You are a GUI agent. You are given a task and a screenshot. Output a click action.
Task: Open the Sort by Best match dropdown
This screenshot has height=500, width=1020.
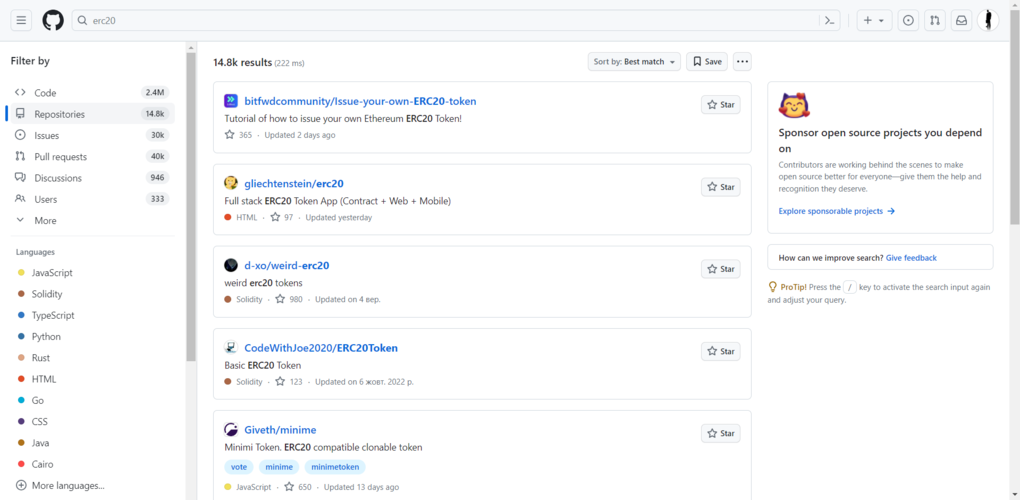point(634,62)
